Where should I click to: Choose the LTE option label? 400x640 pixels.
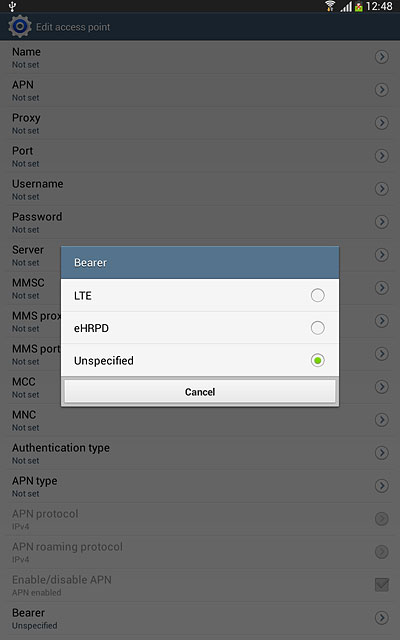tap(82, 296)
